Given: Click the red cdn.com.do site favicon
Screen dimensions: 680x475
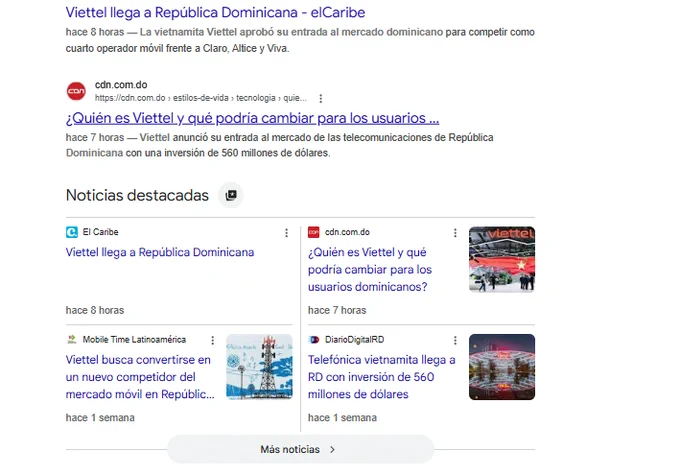Looking at the screenshot, I should click(x=76, y=91).
